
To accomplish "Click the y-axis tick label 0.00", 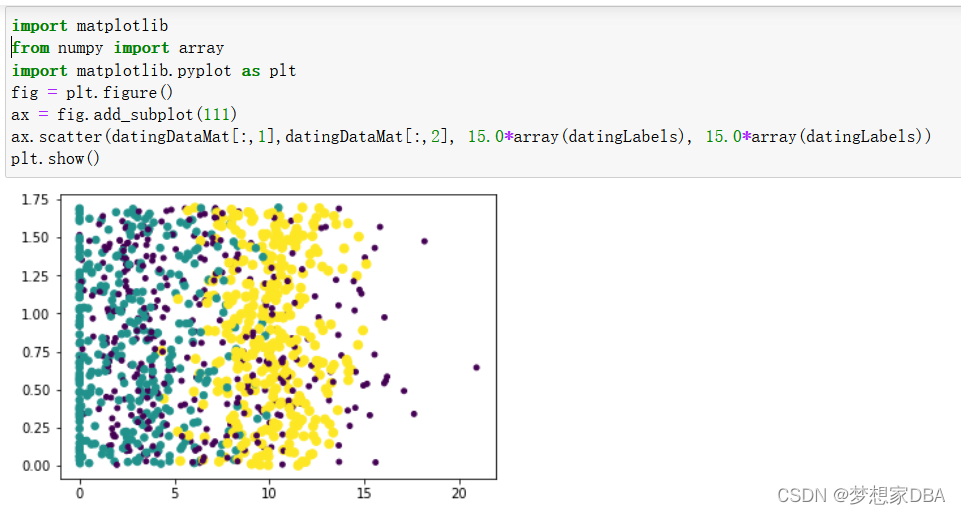I will (x=35, y=466).
